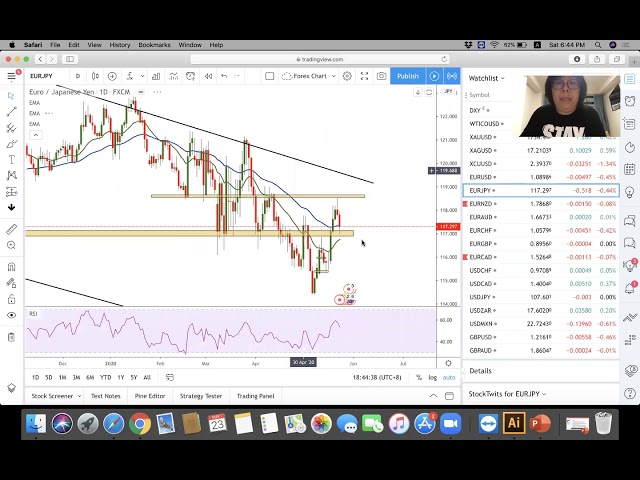Open the chart settings gear
This screenshot has height=480, width=640.
click(x=347, y=76)
